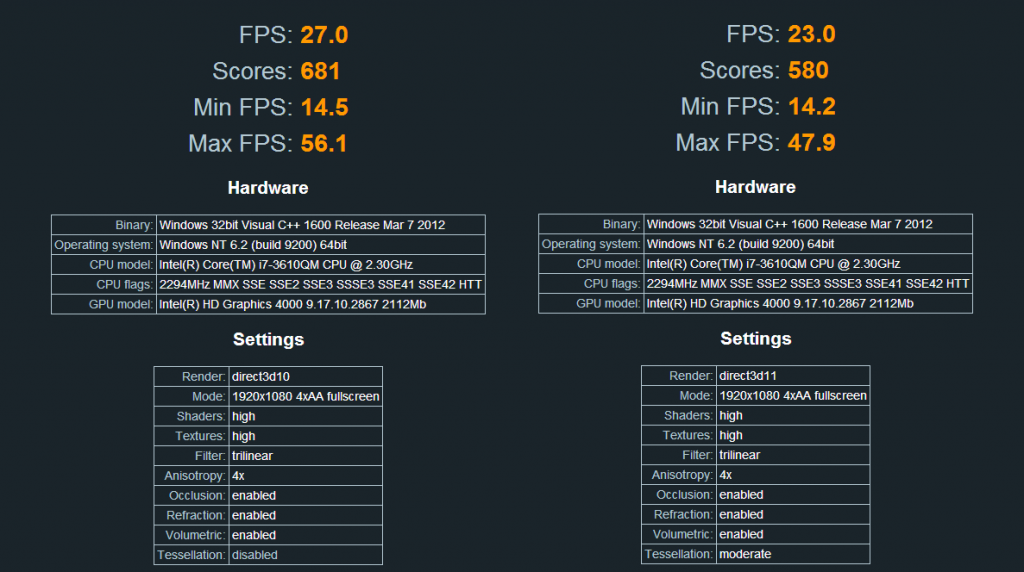The height and width of the screenshot is (572, 1024).
Task: Click the Hardware heading above the 681 score table
Action: 268,187
